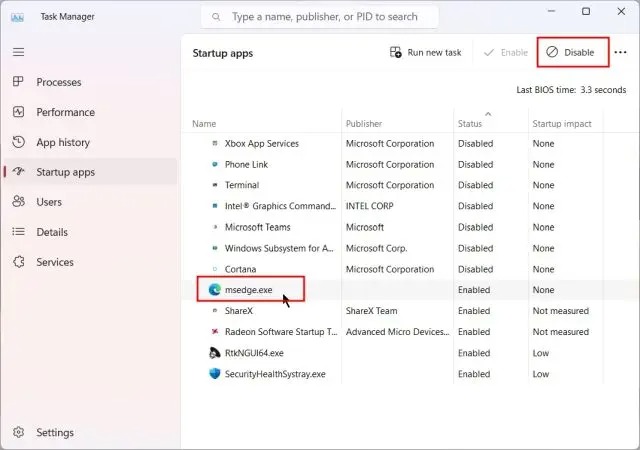The image size is (640, 450).
Task: Click the Disable circle-slash icon
Action: [x=552, y=52]
